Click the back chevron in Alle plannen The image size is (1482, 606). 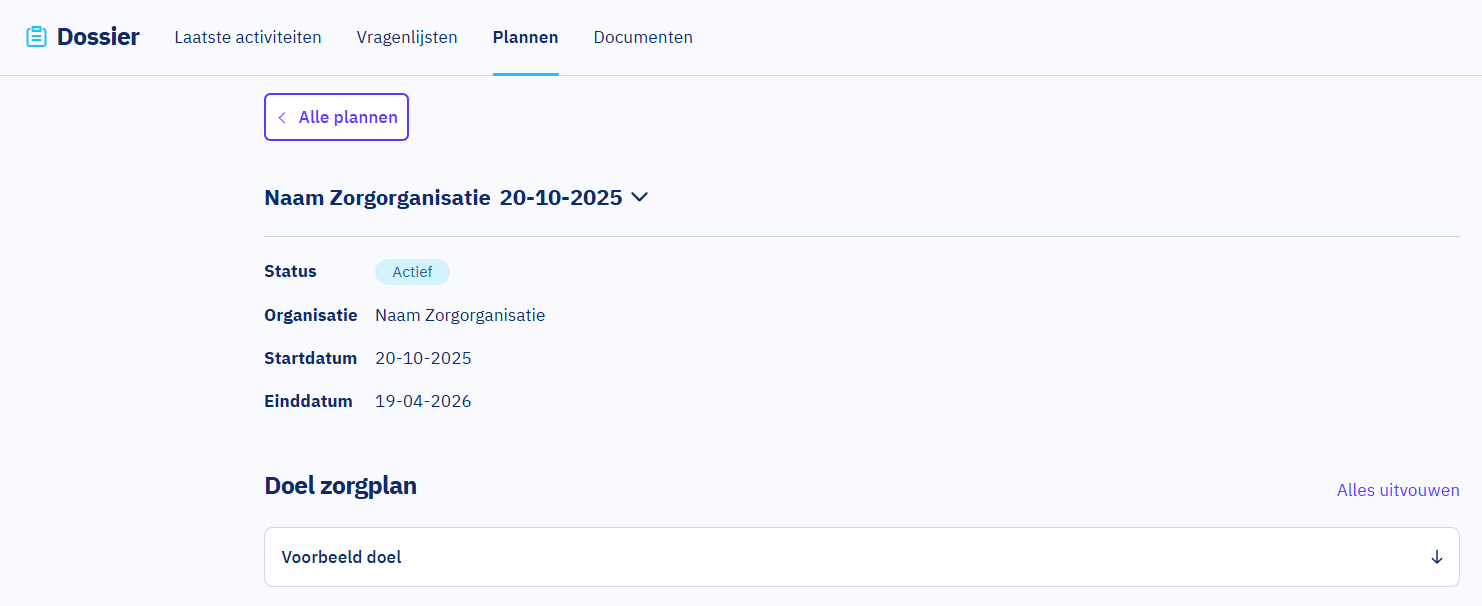click(x=282, y=118)
